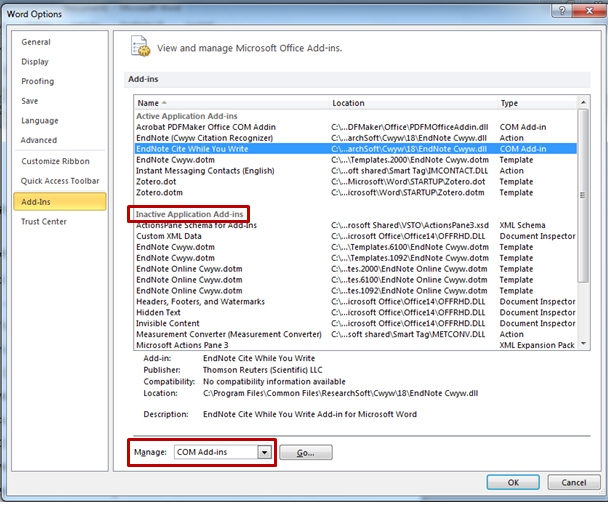Select EndNote (Cwyw Citation Recognizer) row
The height and width of the screenshot is (505, 610).
pyautogui.click(x=356, y=138)
